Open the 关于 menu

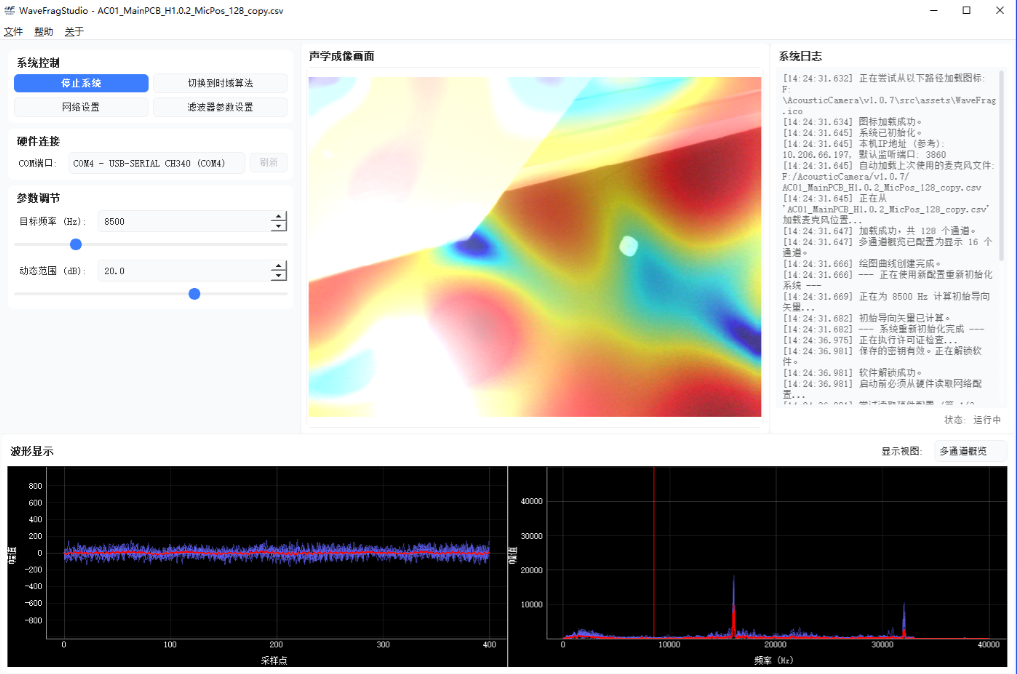74,32
